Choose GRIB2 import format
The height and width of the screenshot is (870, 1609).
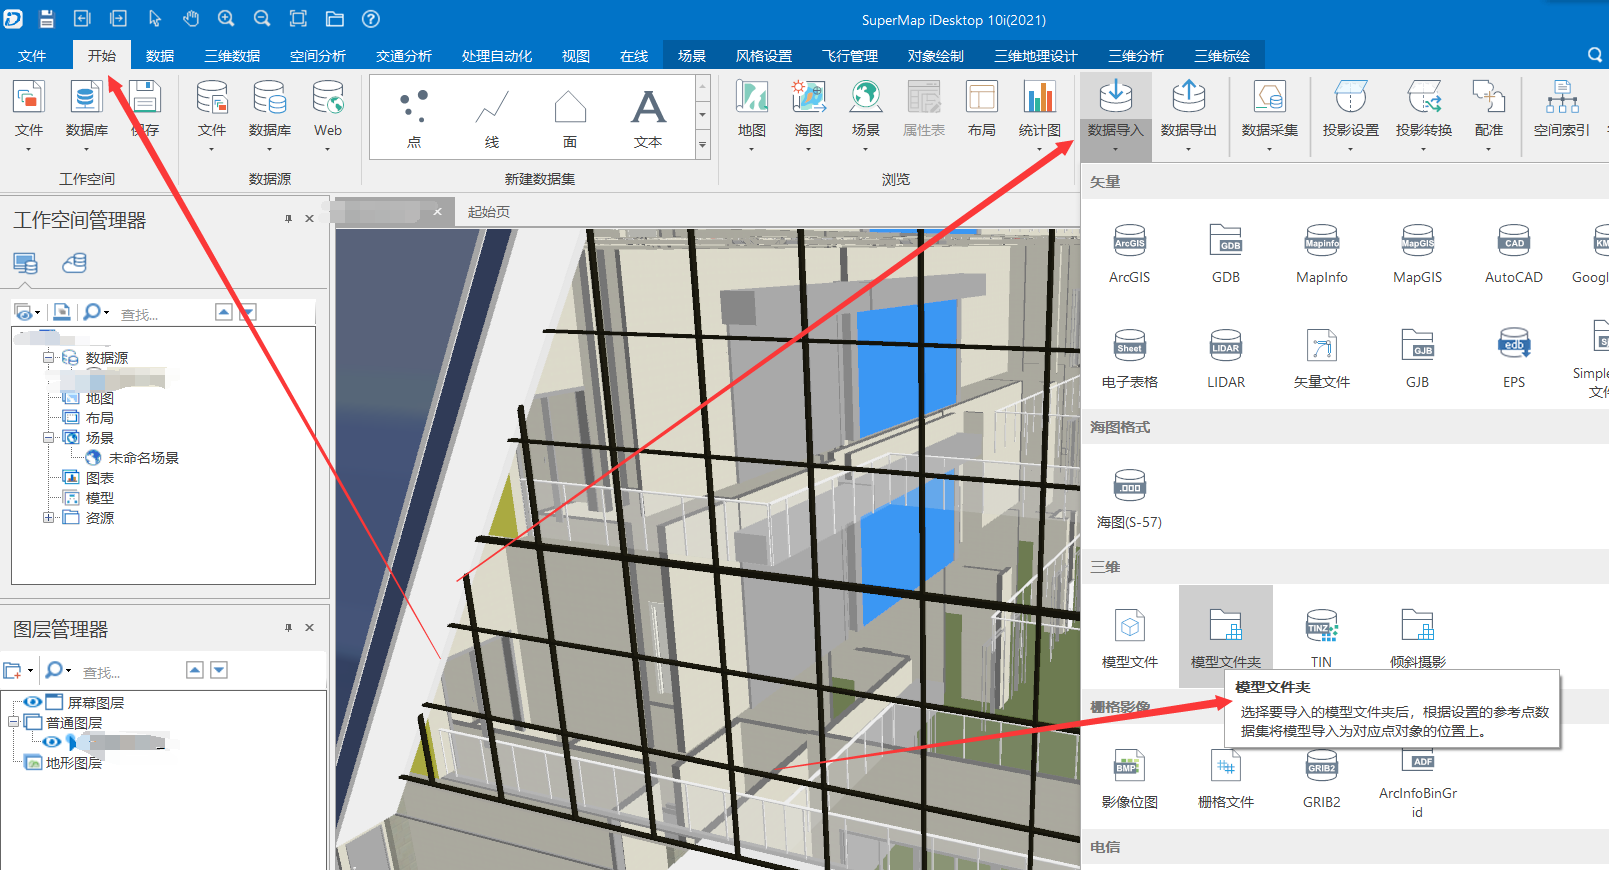(1321, 779)
